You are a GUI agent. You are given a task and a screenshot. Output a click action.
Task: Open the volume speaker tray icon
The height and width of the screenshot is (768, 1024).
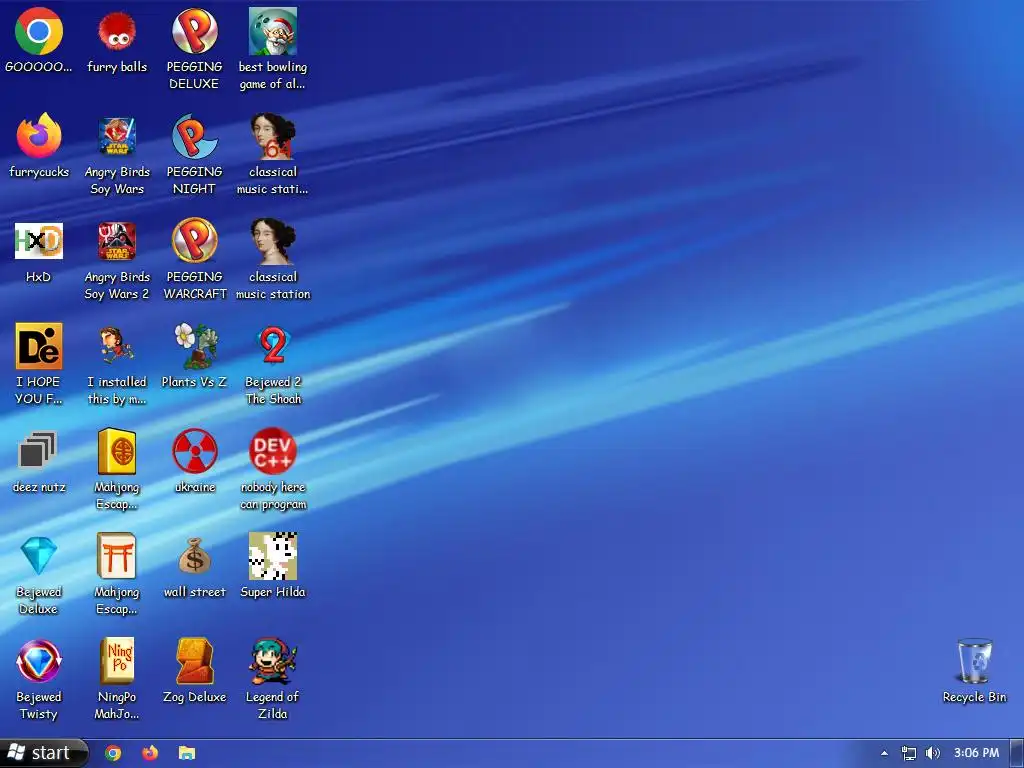pos(933,753)
